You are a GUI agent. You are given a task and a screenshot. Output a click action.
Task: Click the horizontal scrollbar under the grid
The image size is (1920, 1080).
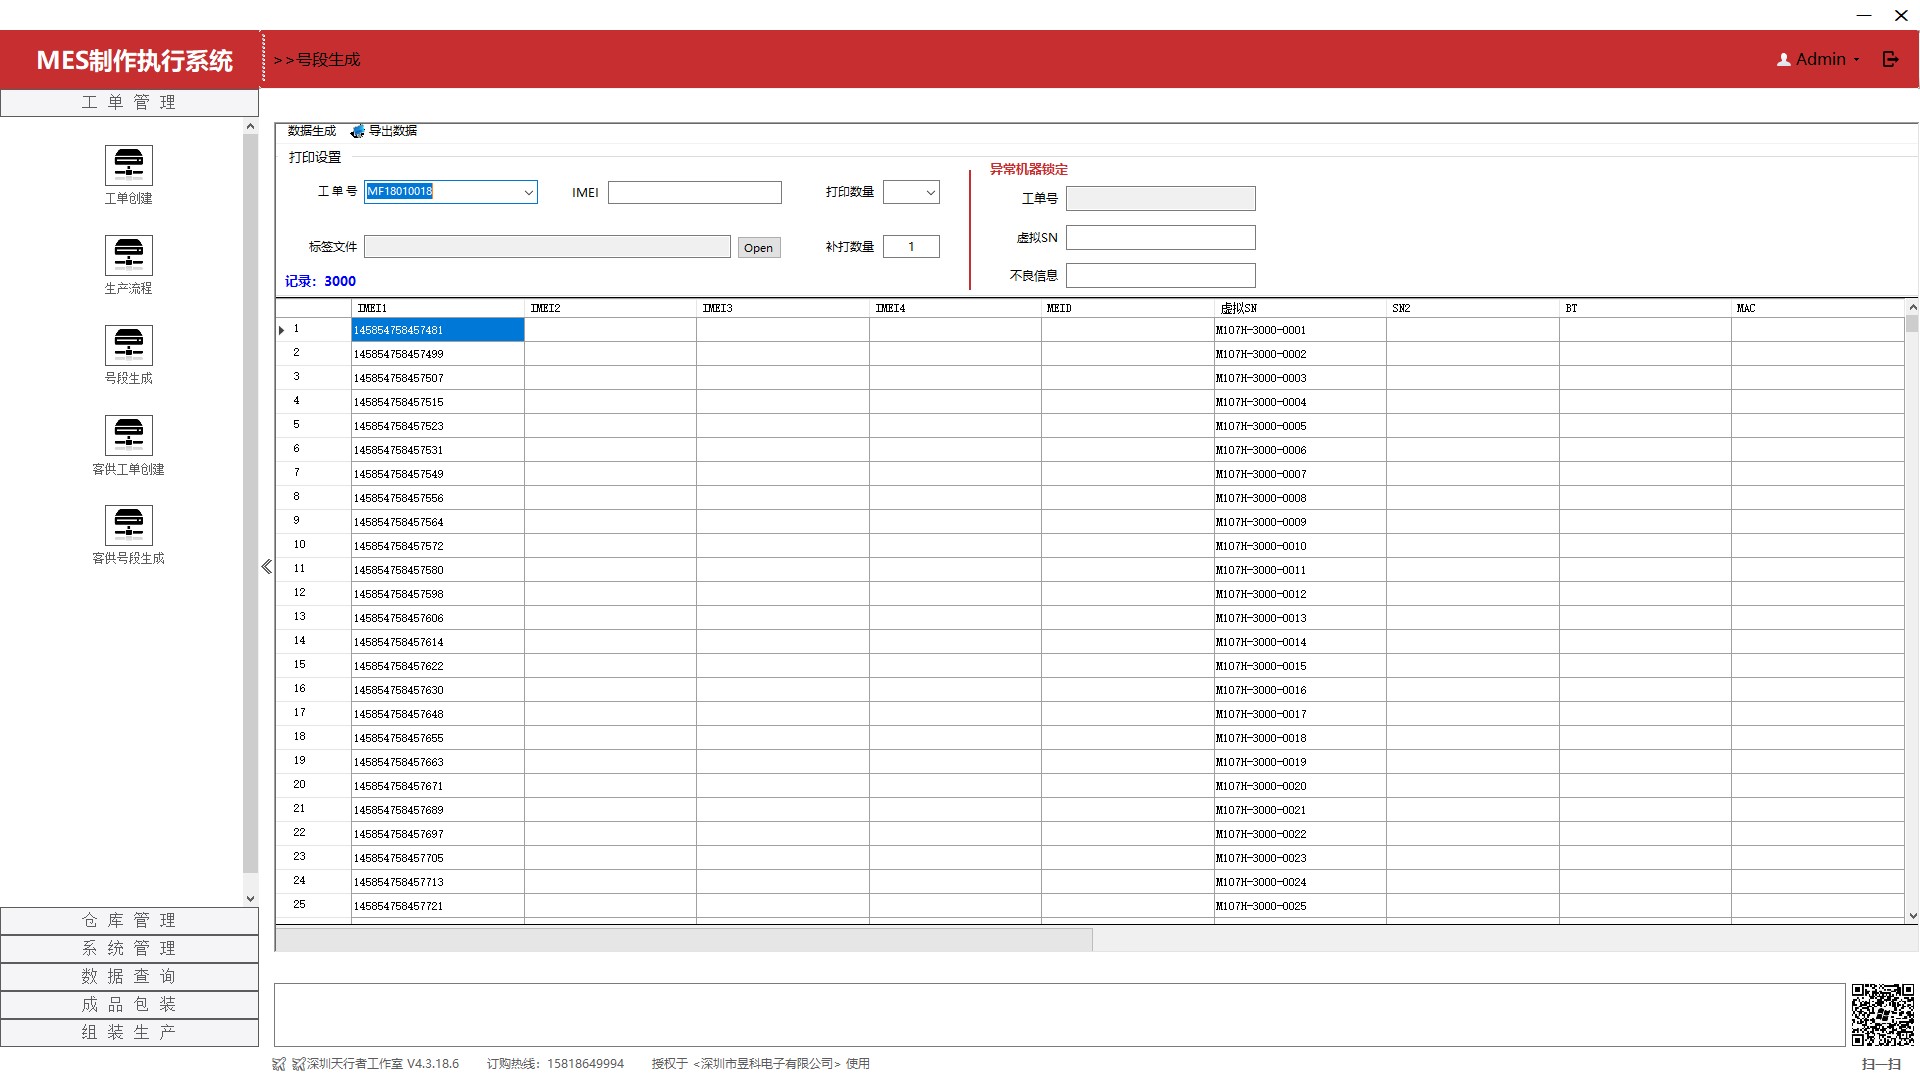pos(683,940)
